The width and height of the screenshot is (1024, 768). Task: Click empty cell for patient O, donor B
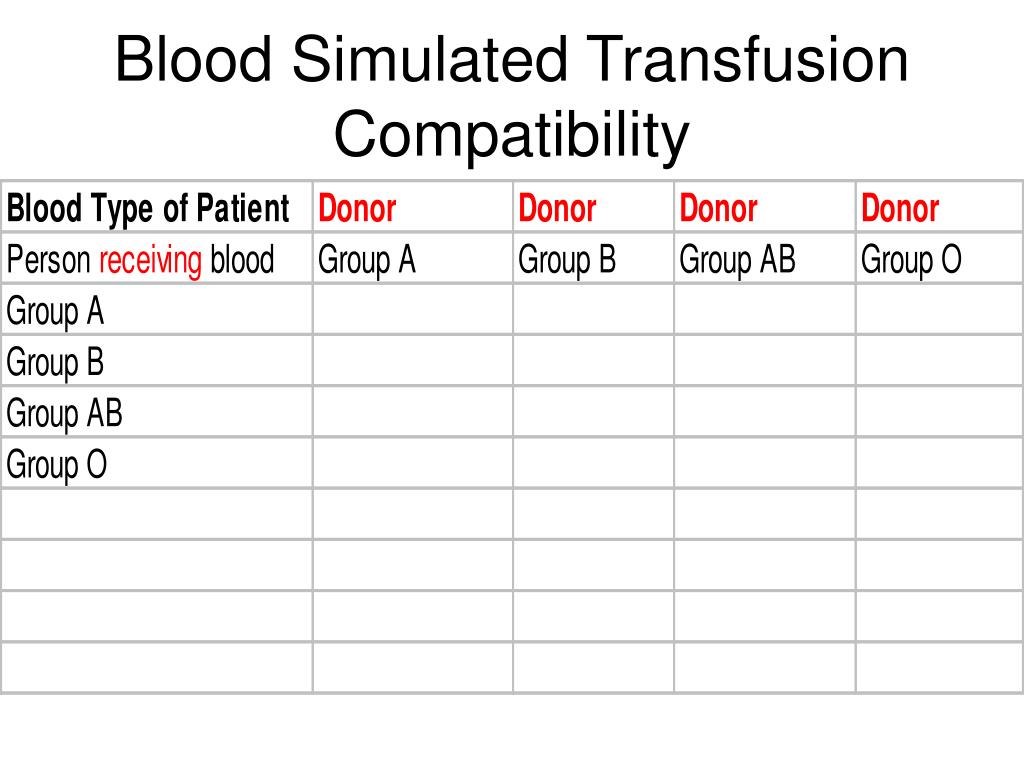click(593, 463)
